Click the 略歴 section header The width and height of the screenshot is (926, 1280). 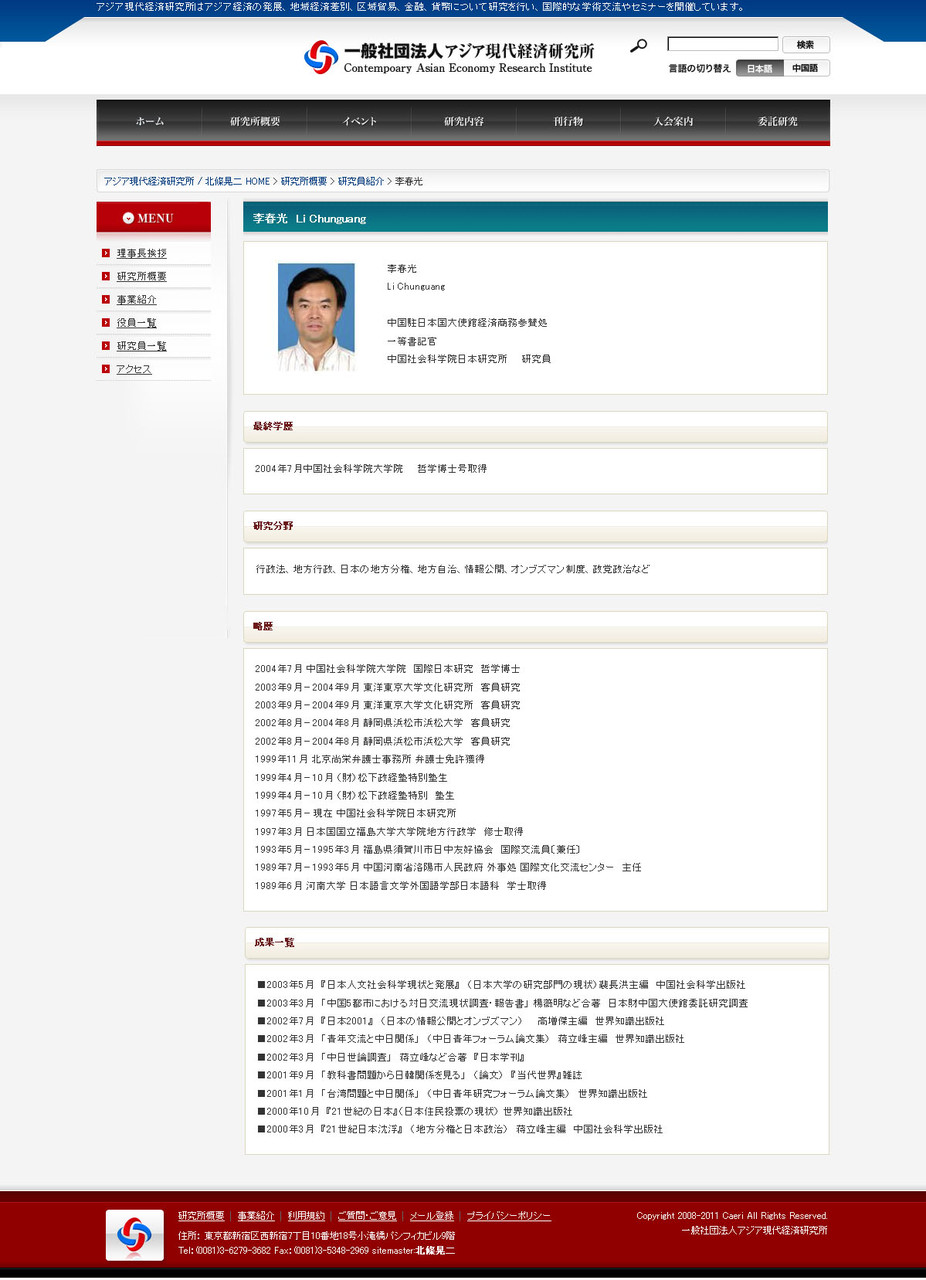[x=535, y=627]
